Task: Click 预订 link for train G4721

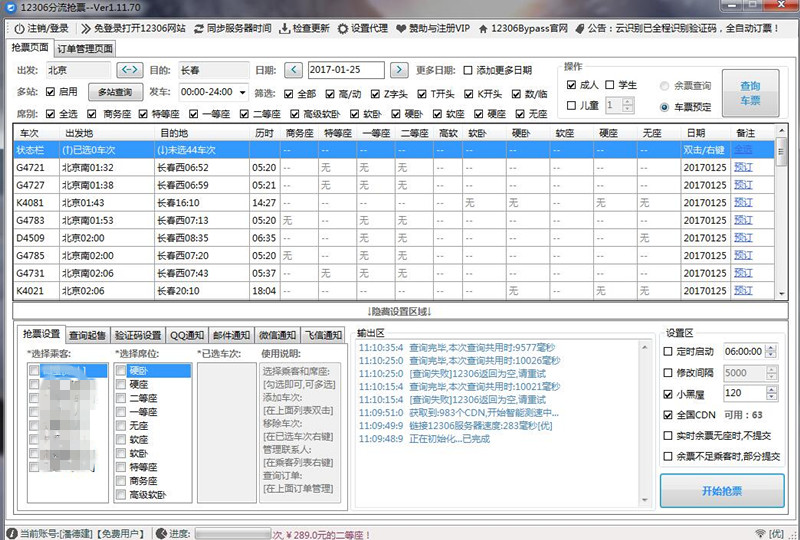Action: (743, 167)
